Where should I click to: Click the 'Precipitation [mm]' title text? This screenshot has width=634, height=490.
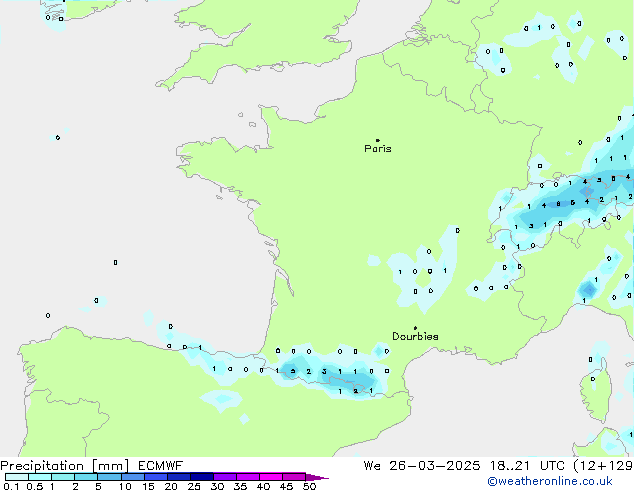65,466
